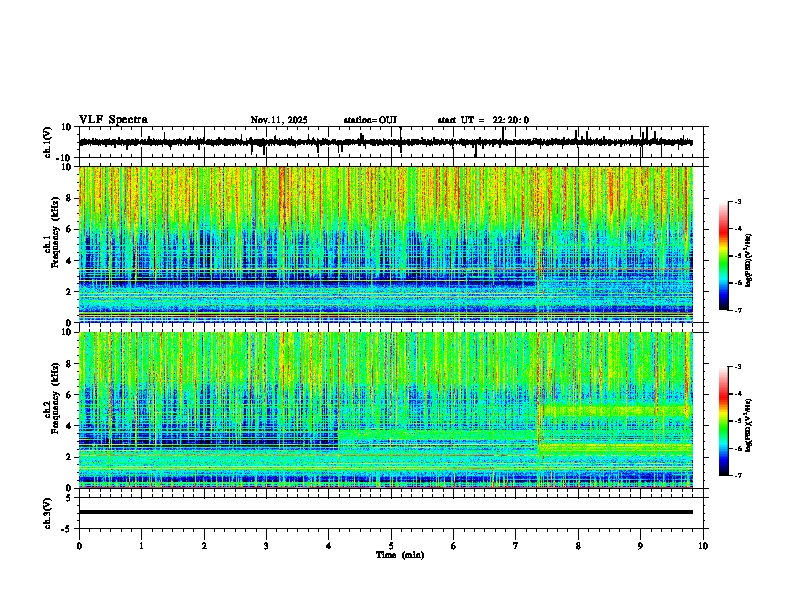Click the ch.2 color bar log(PSD) label
This screenshot has width=792, height=612.
tap(750, 425)
